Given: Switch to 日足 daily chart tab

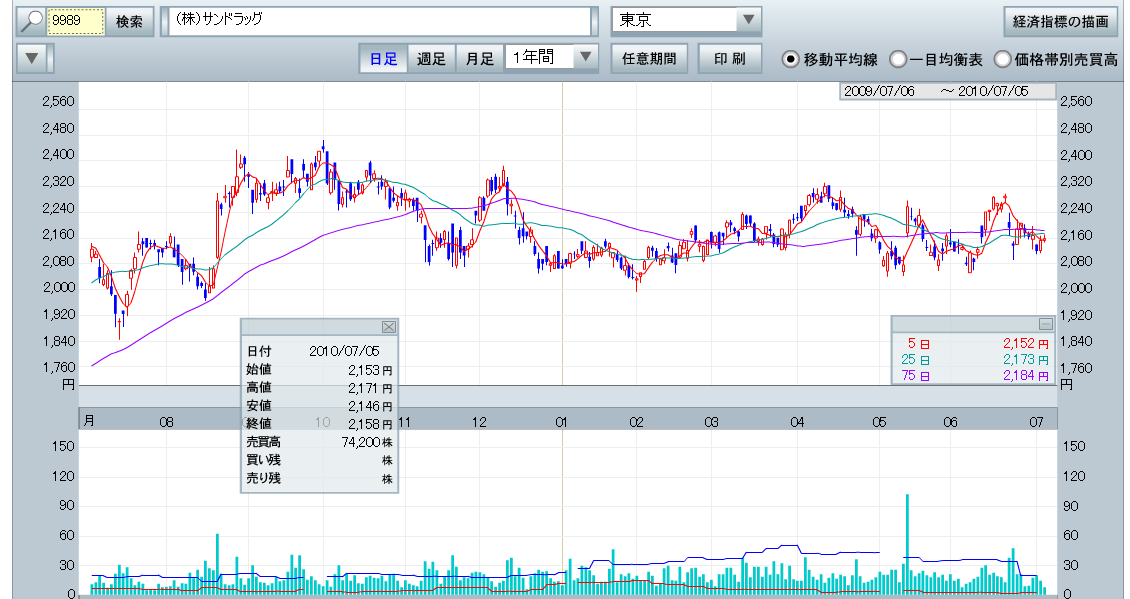Looking at the screenshot, I should 384,58.
